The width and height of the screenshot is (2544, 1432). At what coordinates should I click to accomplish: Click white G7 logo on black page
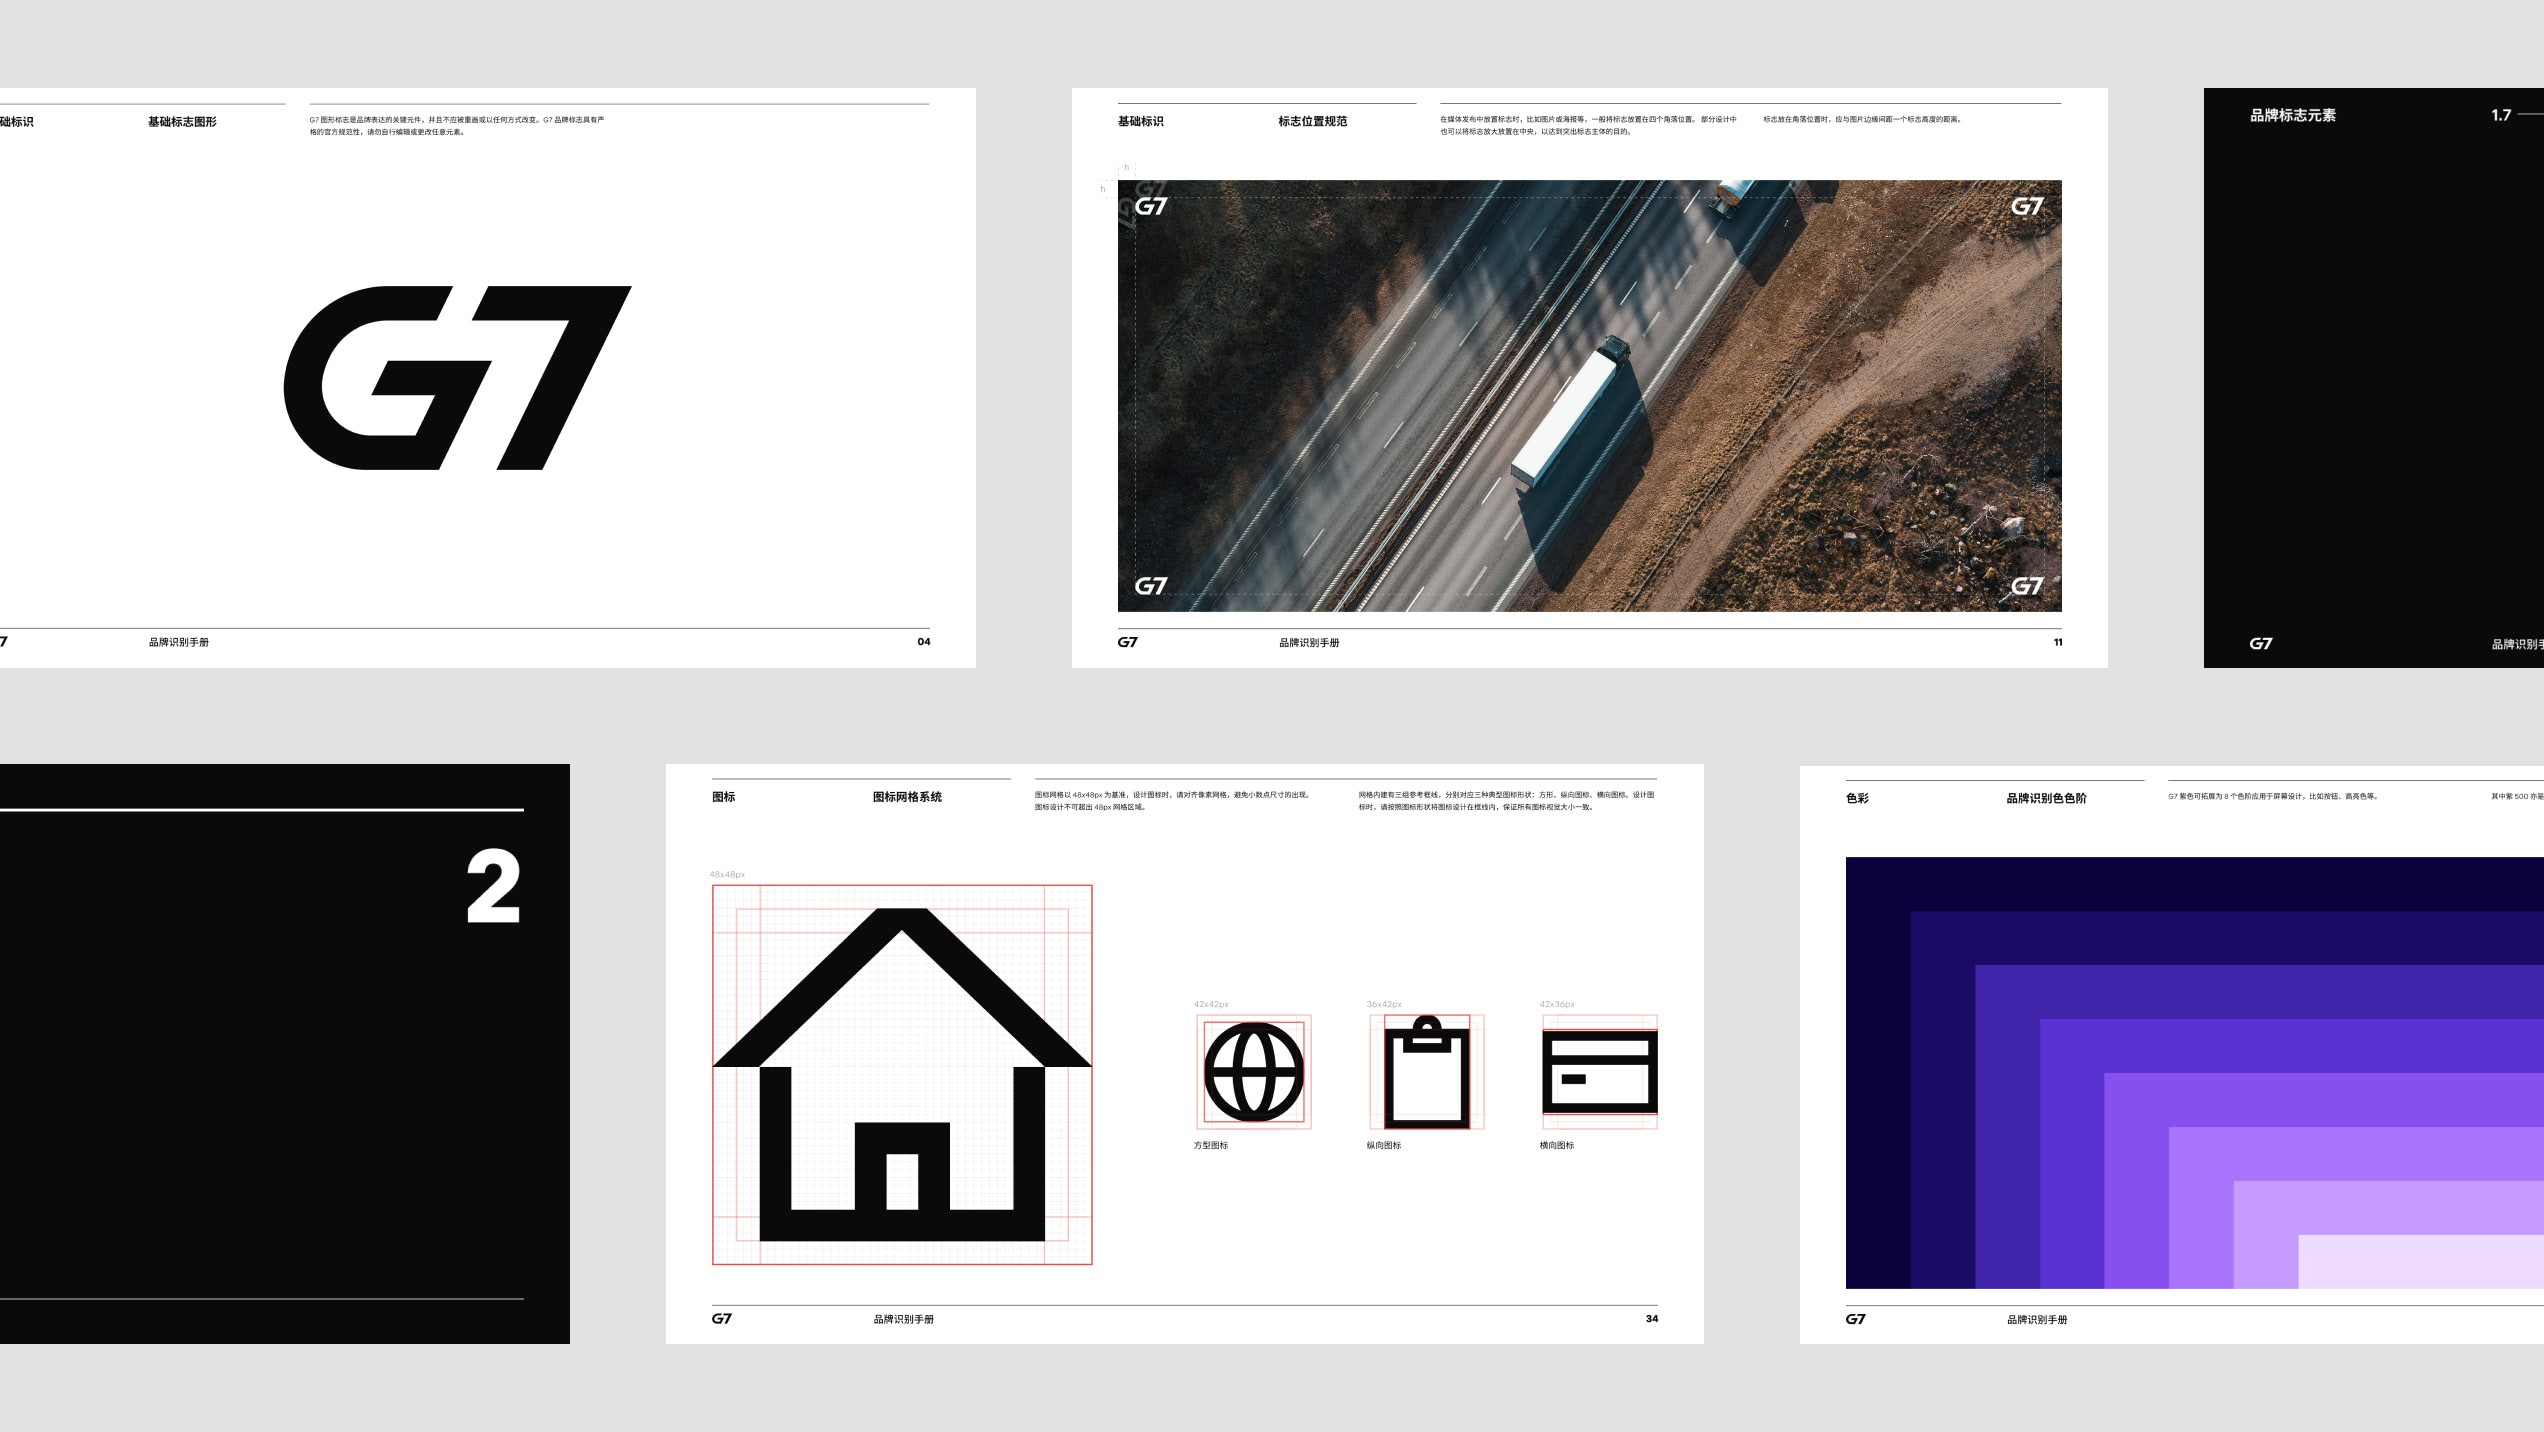(2260, 644)
